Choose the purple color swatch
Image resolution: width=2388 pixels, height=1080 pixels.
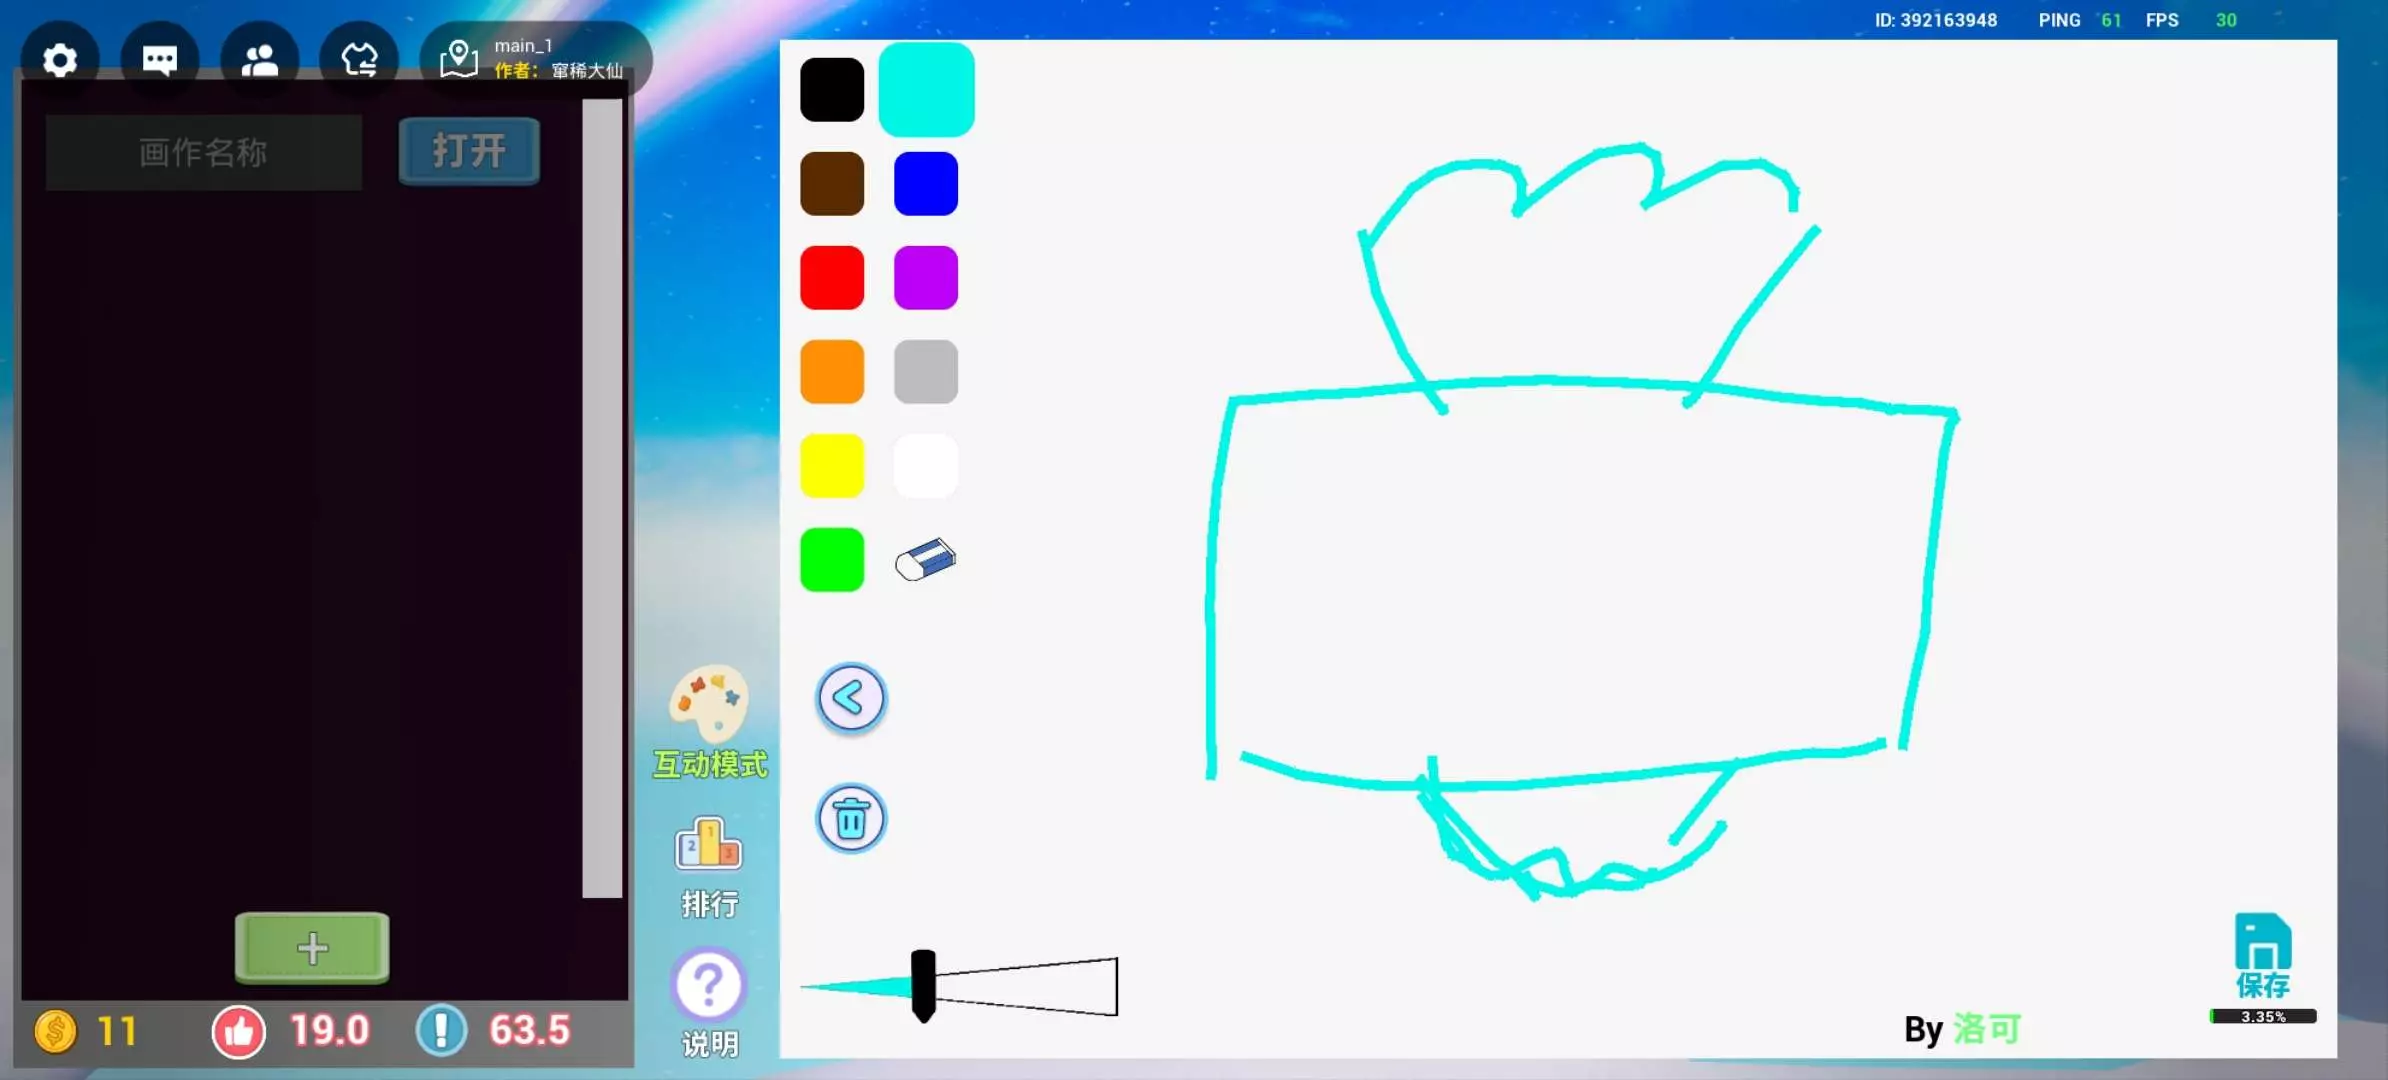pyautogui.click(x=926, y=278)
